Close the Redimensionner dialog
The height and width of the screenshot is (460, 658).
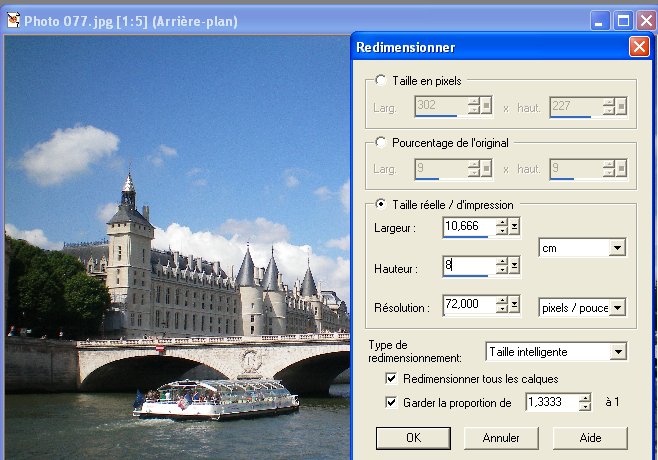pos(639,47)
